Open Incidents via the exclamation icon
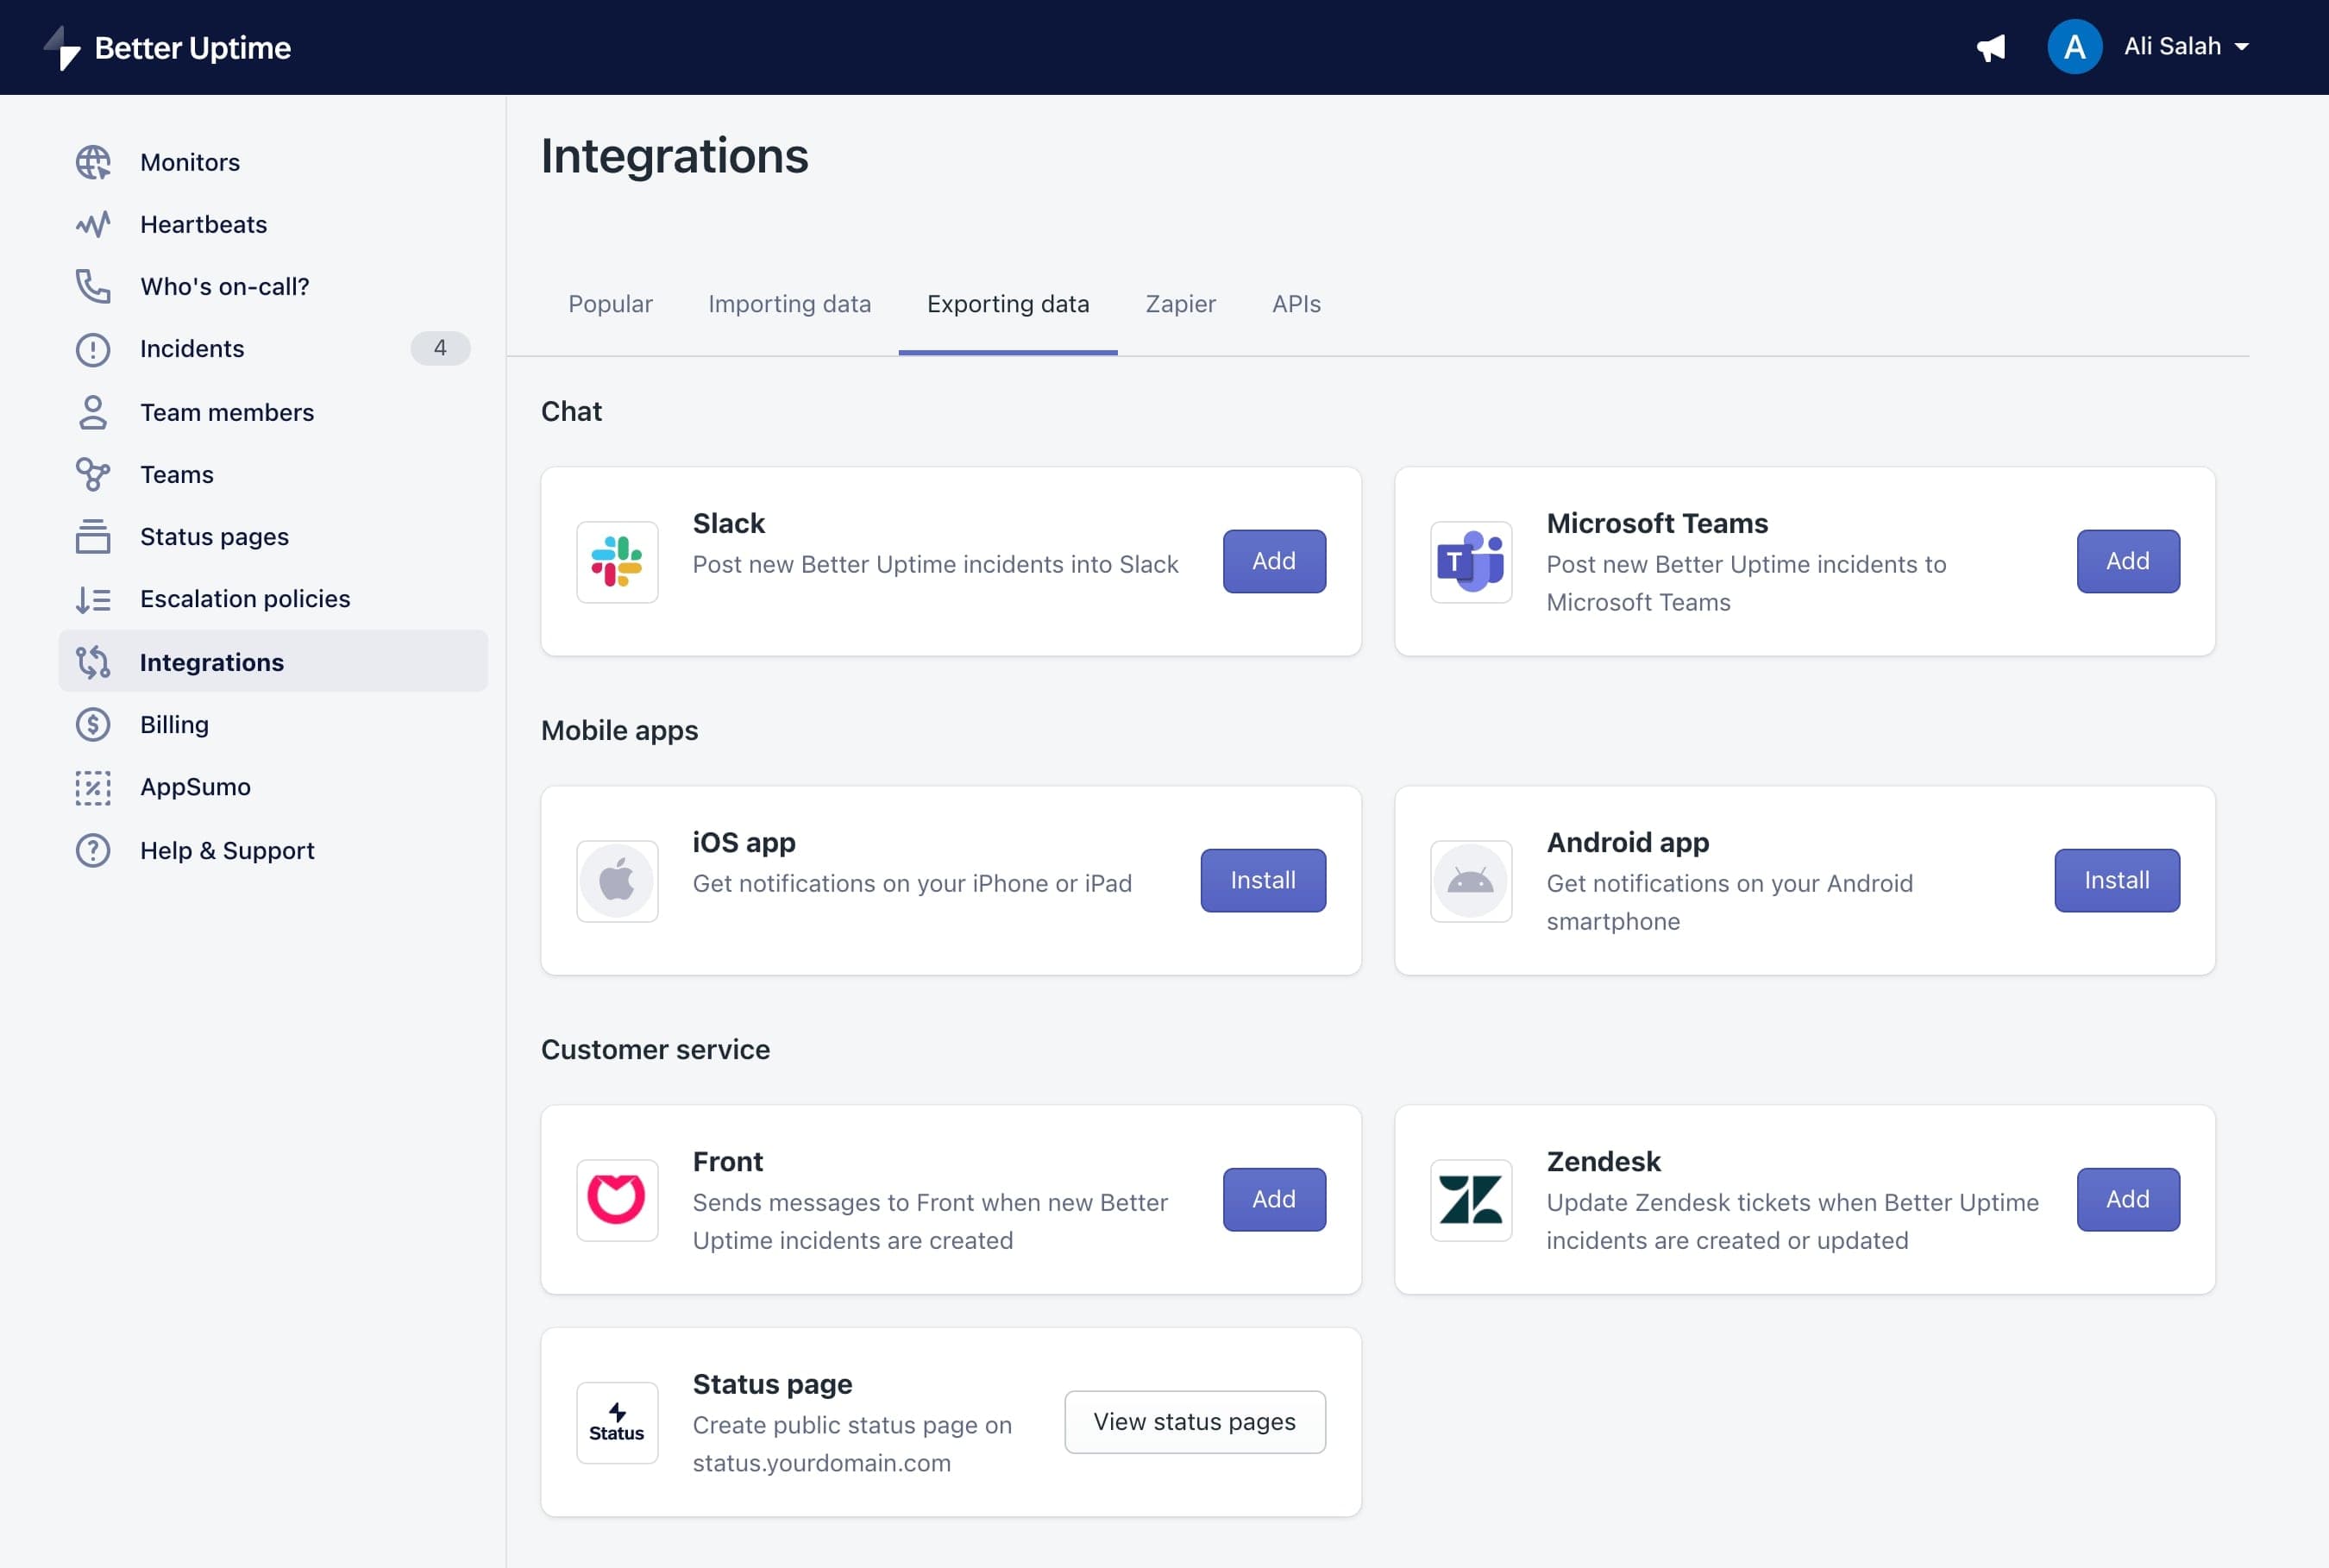Viewport: 2329px width, 1568px height. [93, 349]
